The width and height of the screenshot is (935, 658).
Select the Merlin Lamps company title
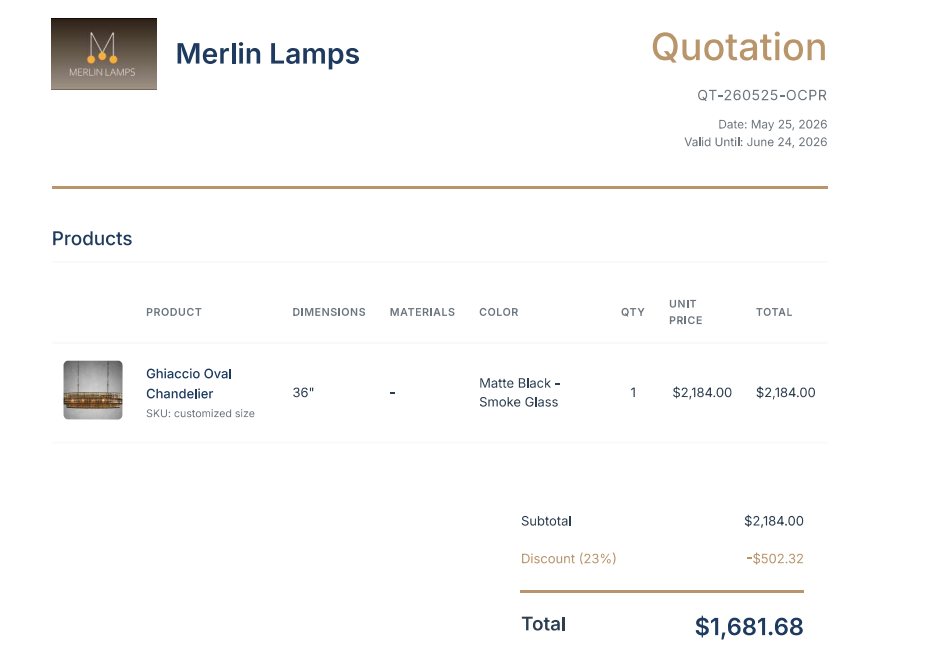(268, 54)
